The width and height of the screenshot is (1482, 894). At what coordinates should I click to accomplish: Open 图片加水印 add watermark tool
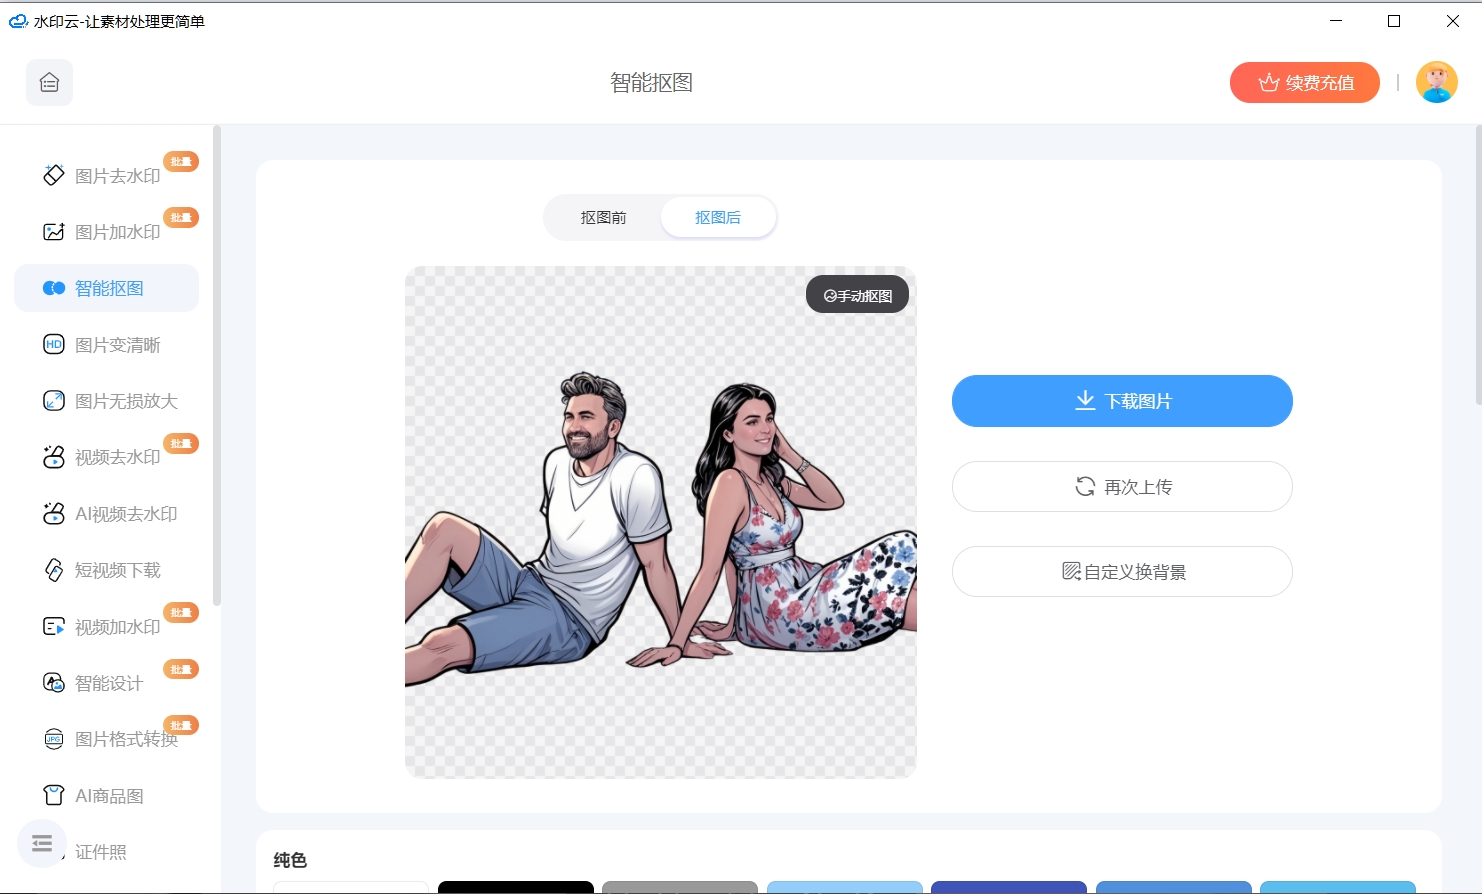pos(117,232)
